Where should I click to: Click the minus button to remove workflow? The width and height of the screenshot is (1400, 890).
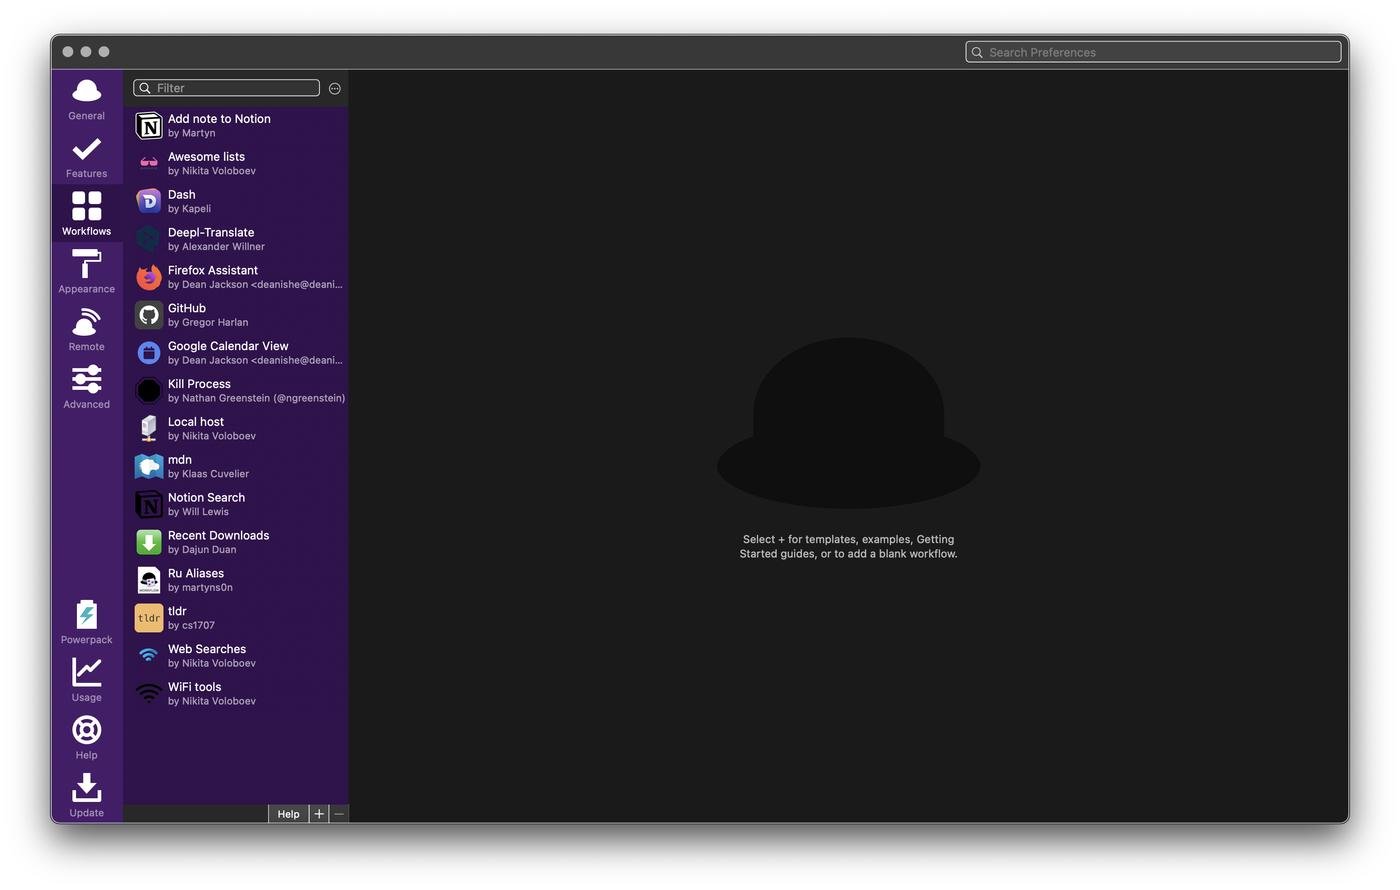[339, 814]
